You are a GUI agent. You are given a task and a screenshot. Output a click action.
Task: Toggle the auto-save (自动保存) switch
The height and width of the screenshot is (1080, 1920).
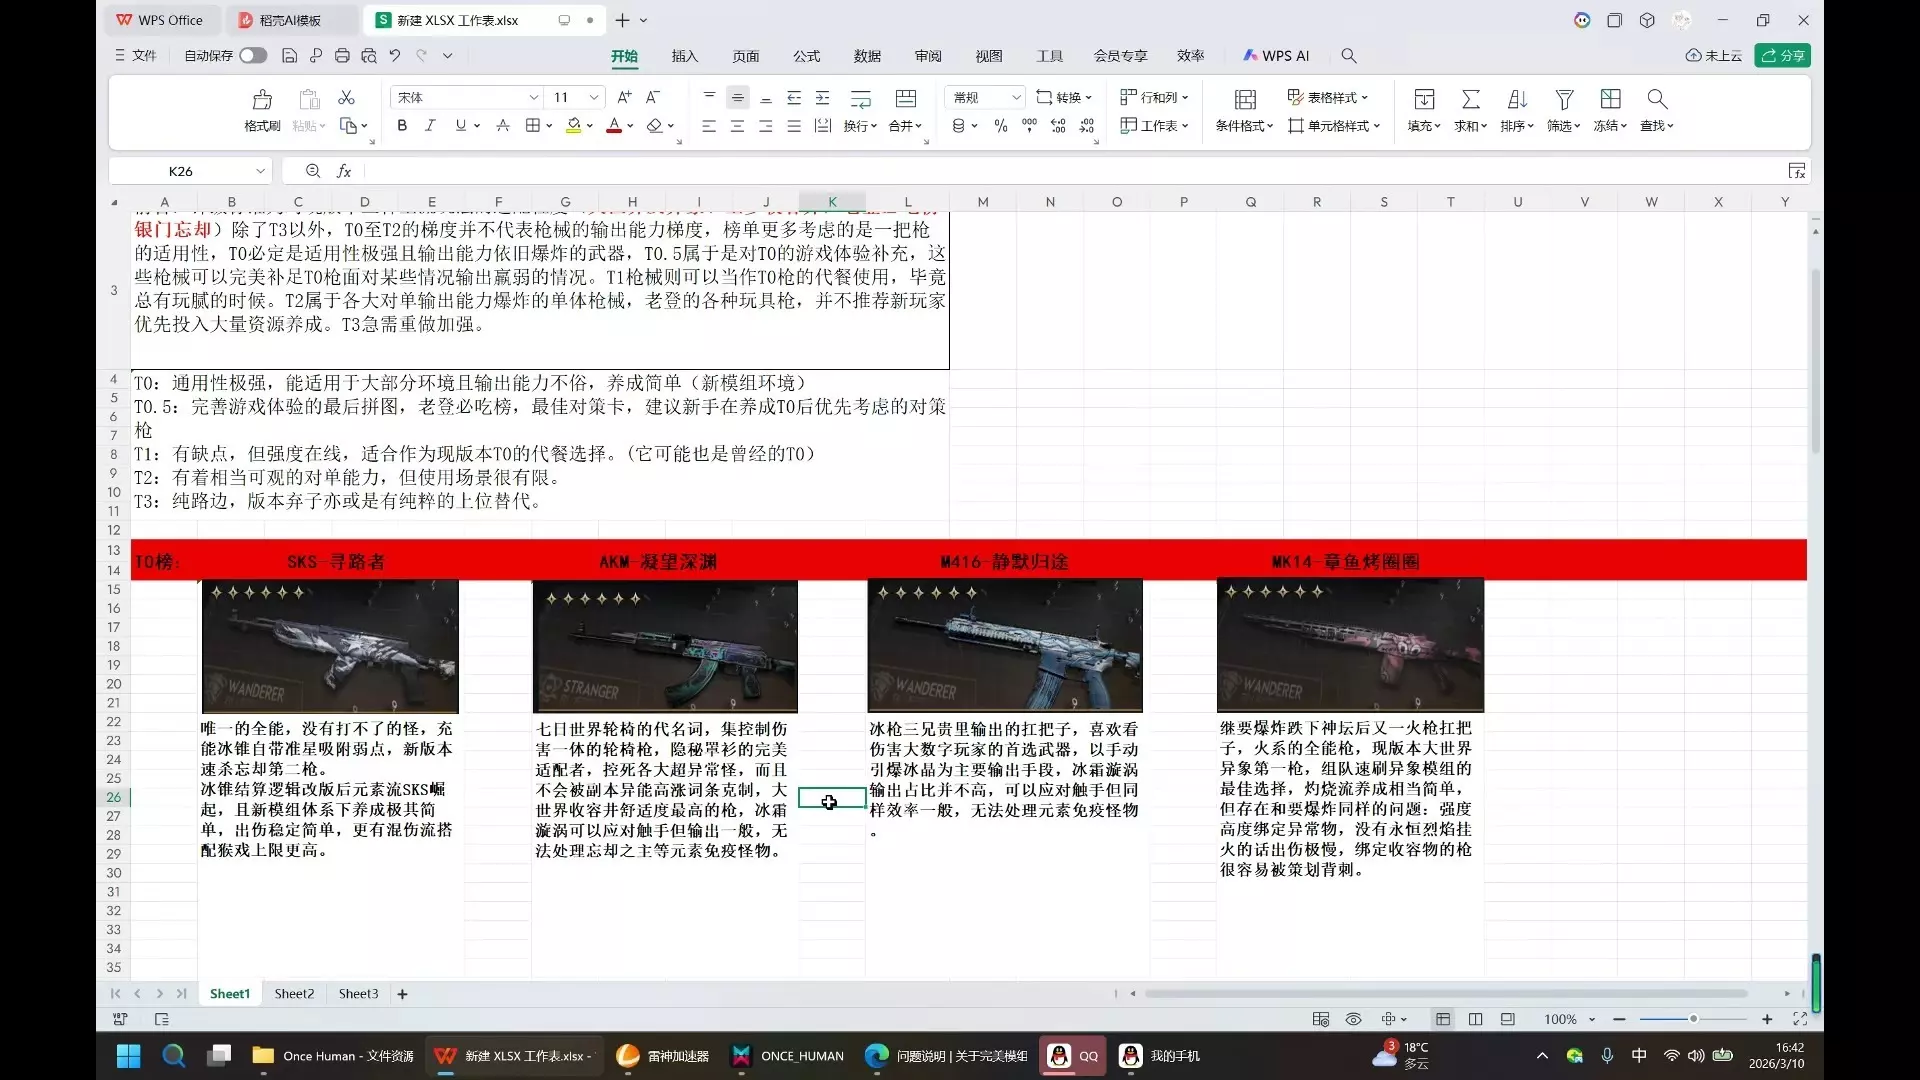tap(253, 56)
